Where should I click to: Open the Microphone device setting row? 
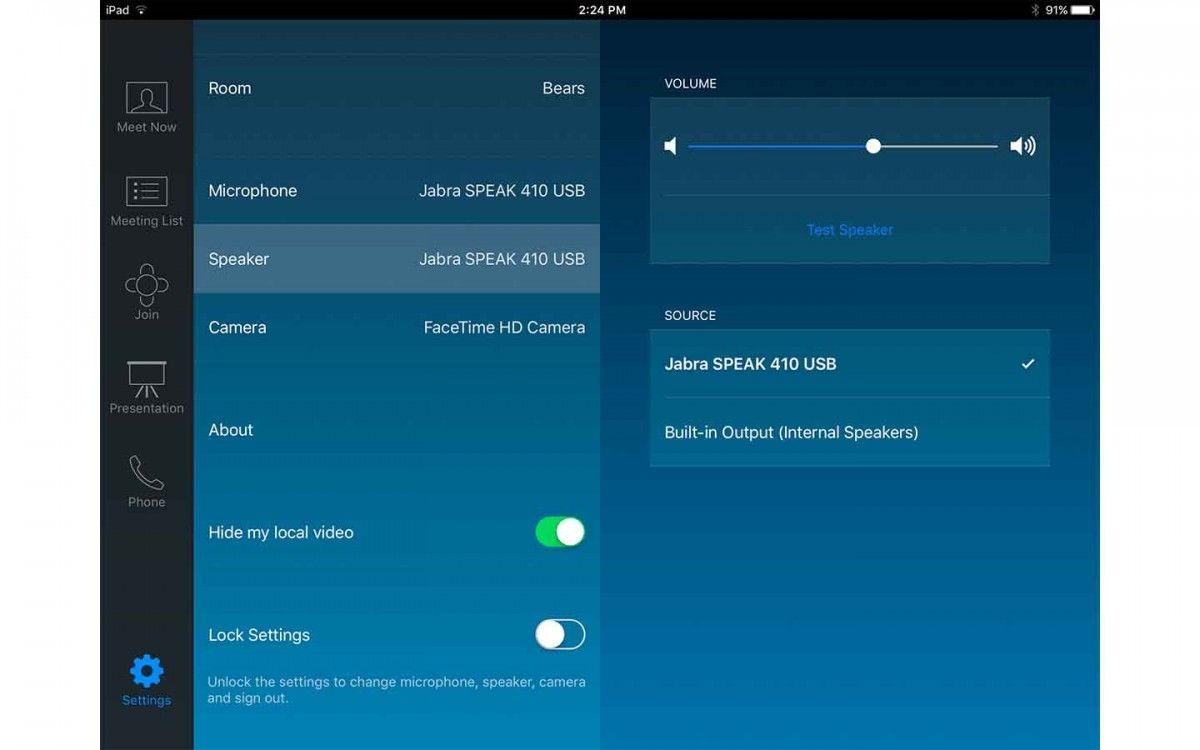397,191
